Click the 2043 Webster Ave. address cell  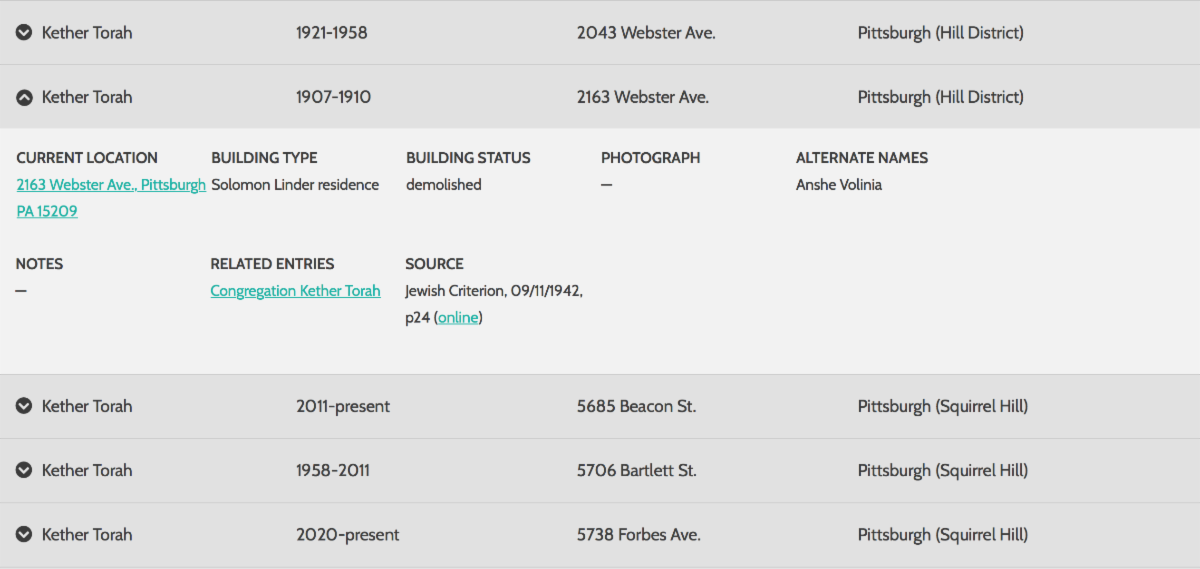(646, 33)
